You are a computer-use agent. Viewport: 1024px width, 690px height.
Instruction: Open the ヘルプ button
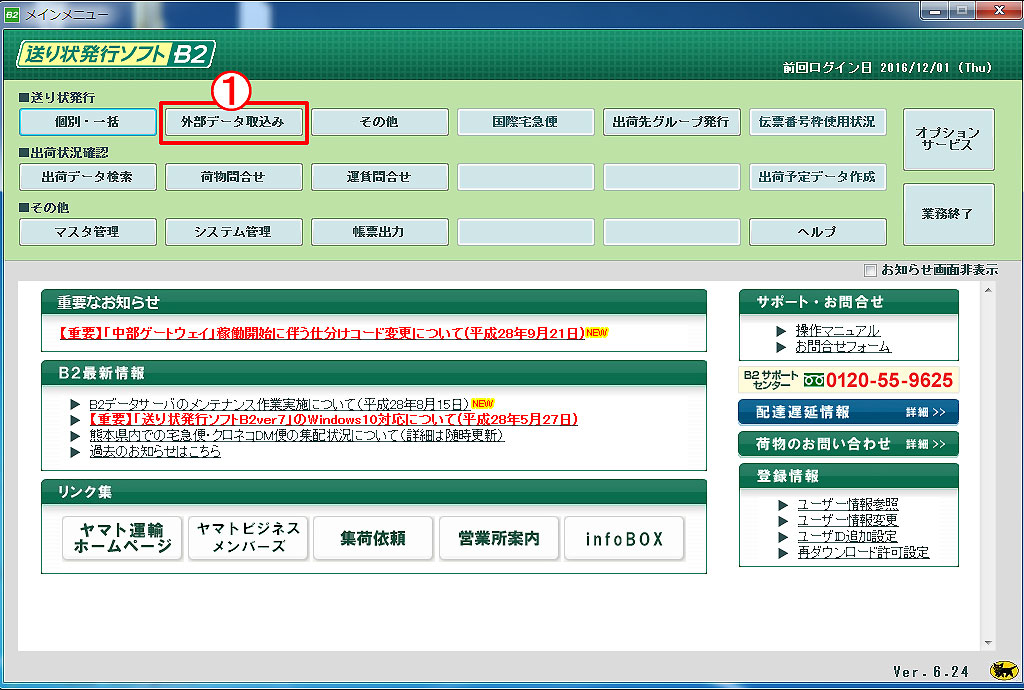point(817,232)
